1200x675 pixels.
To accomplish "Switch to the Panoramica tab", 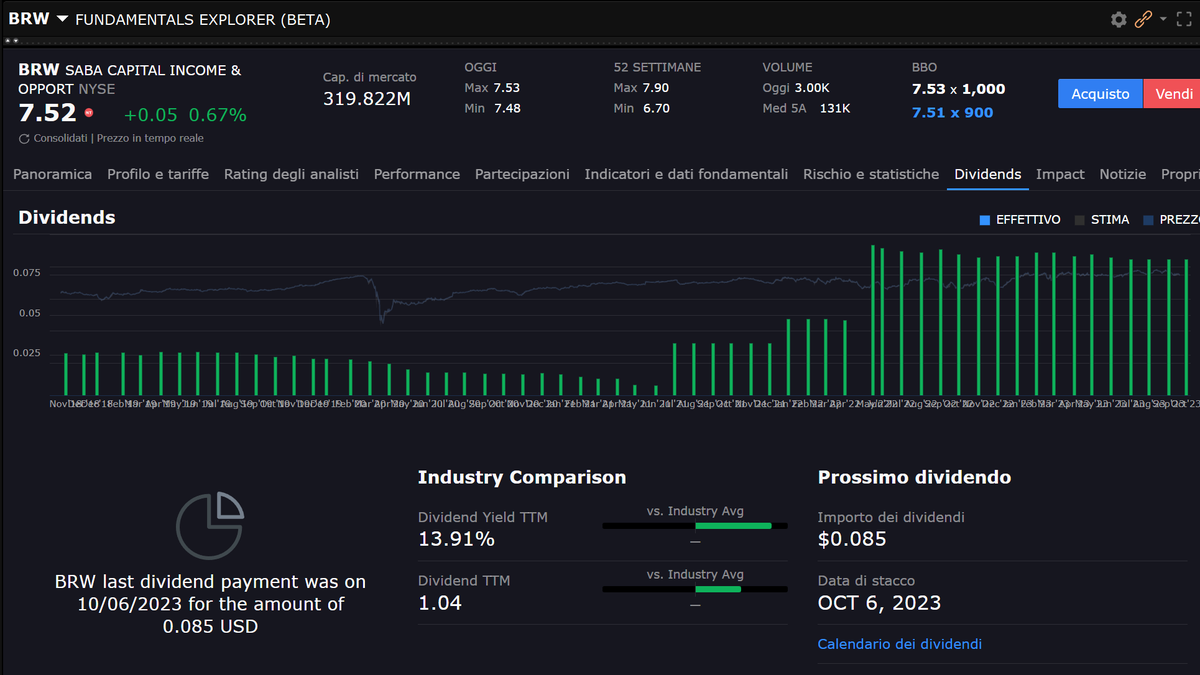I will click(x=52, y=174).
